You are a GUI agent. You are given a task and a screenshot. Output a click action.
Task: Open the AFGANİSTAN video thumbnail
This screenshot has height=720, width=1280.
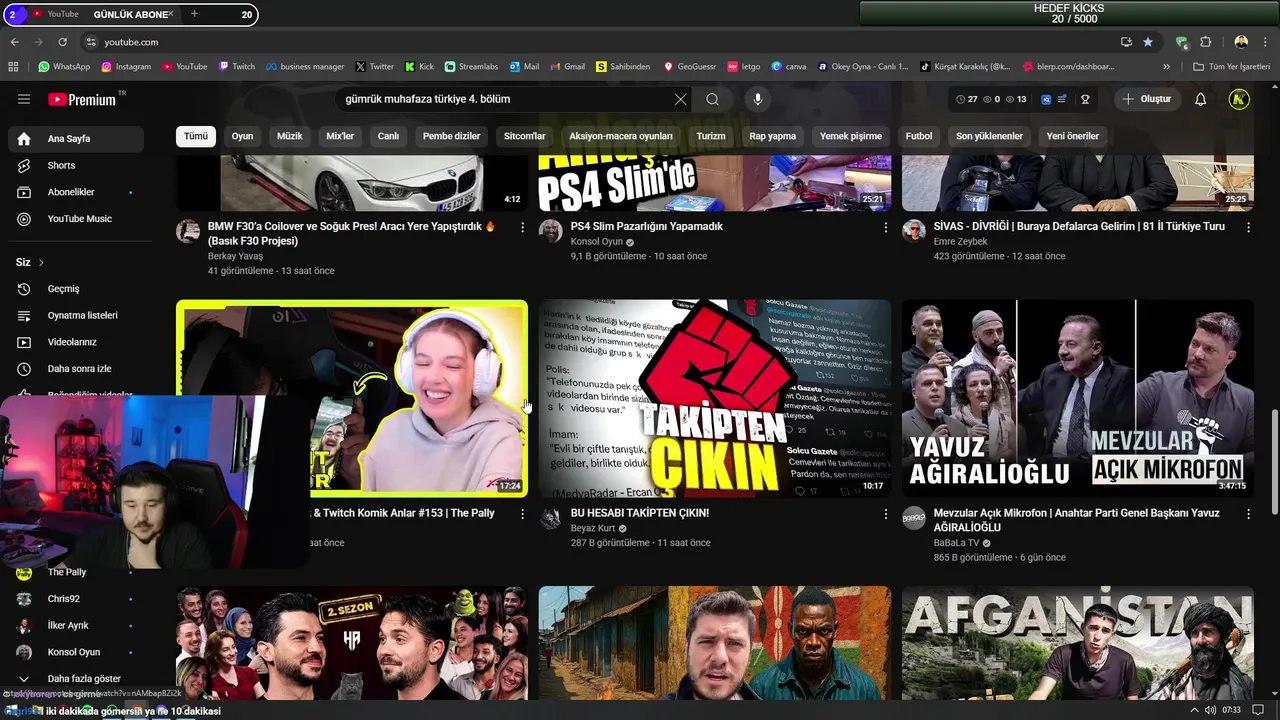(1078, 642)
